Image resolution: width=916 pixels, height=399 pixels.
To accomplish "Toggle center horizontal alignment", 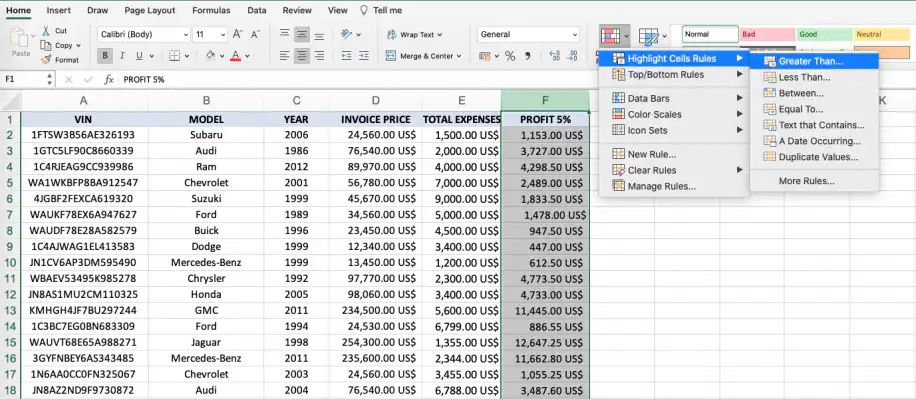I will 301,56.
